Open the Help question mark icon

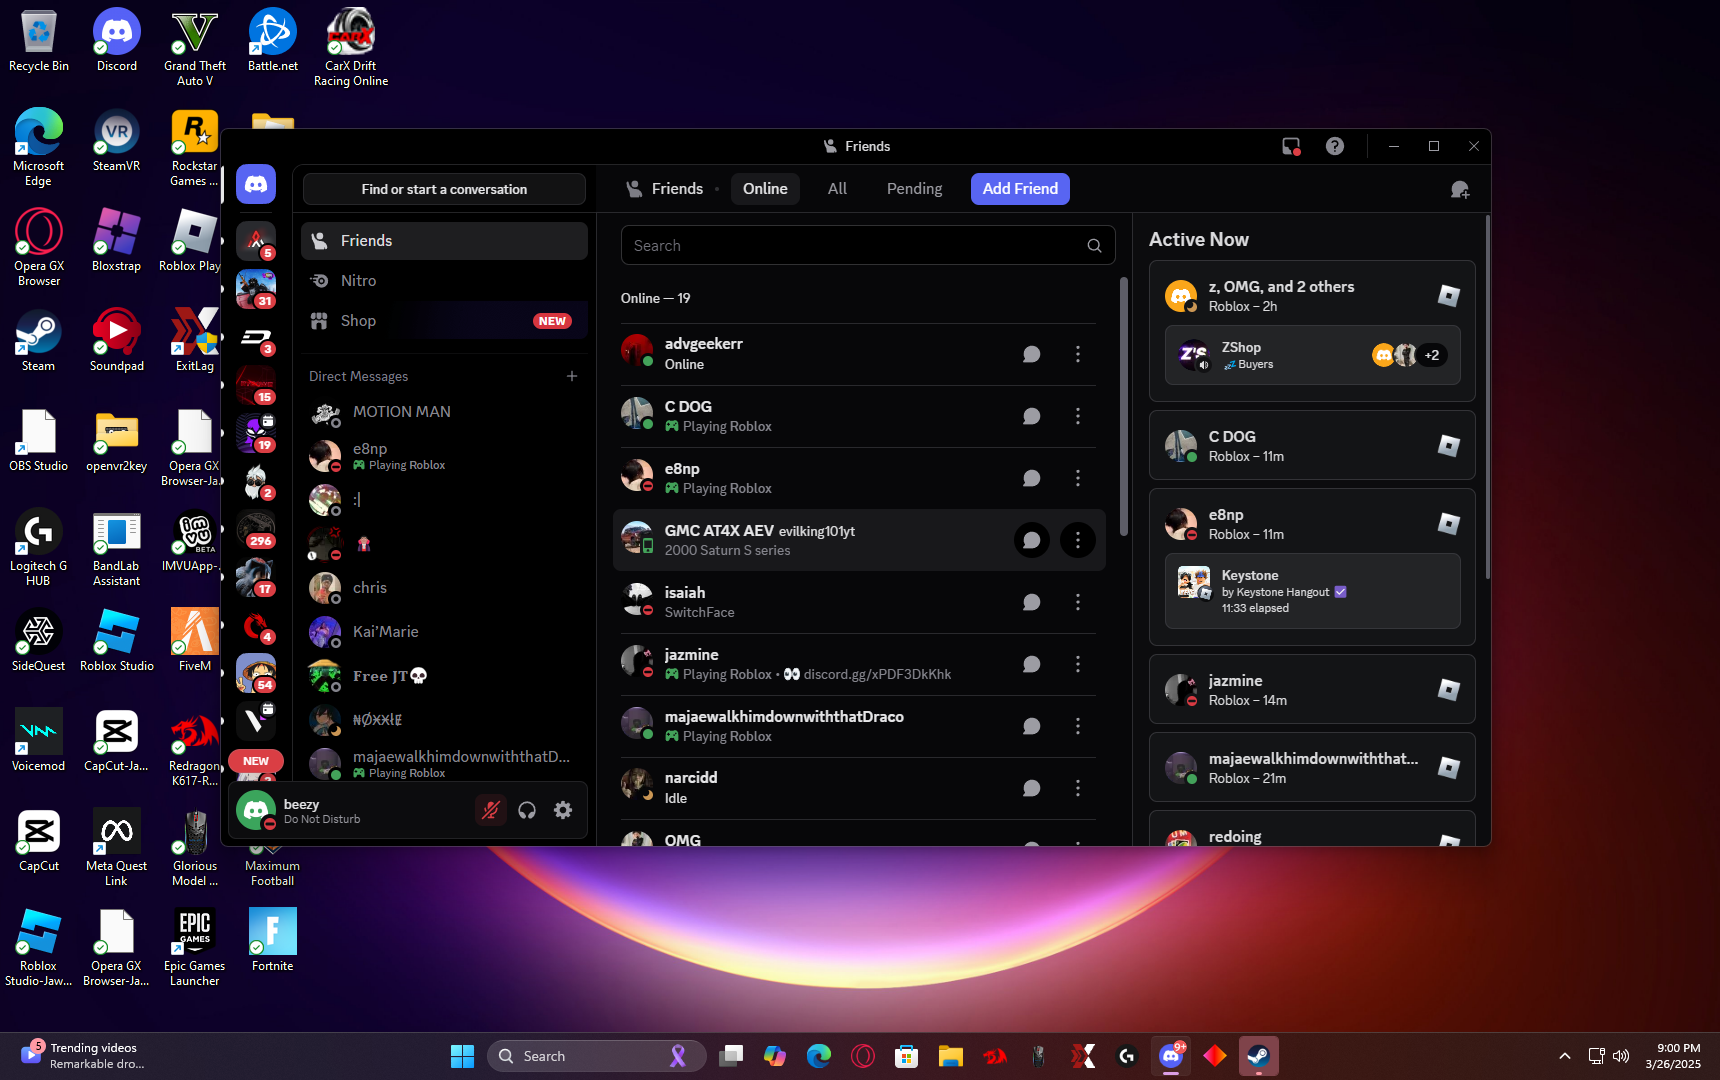tap(1335, 146)
